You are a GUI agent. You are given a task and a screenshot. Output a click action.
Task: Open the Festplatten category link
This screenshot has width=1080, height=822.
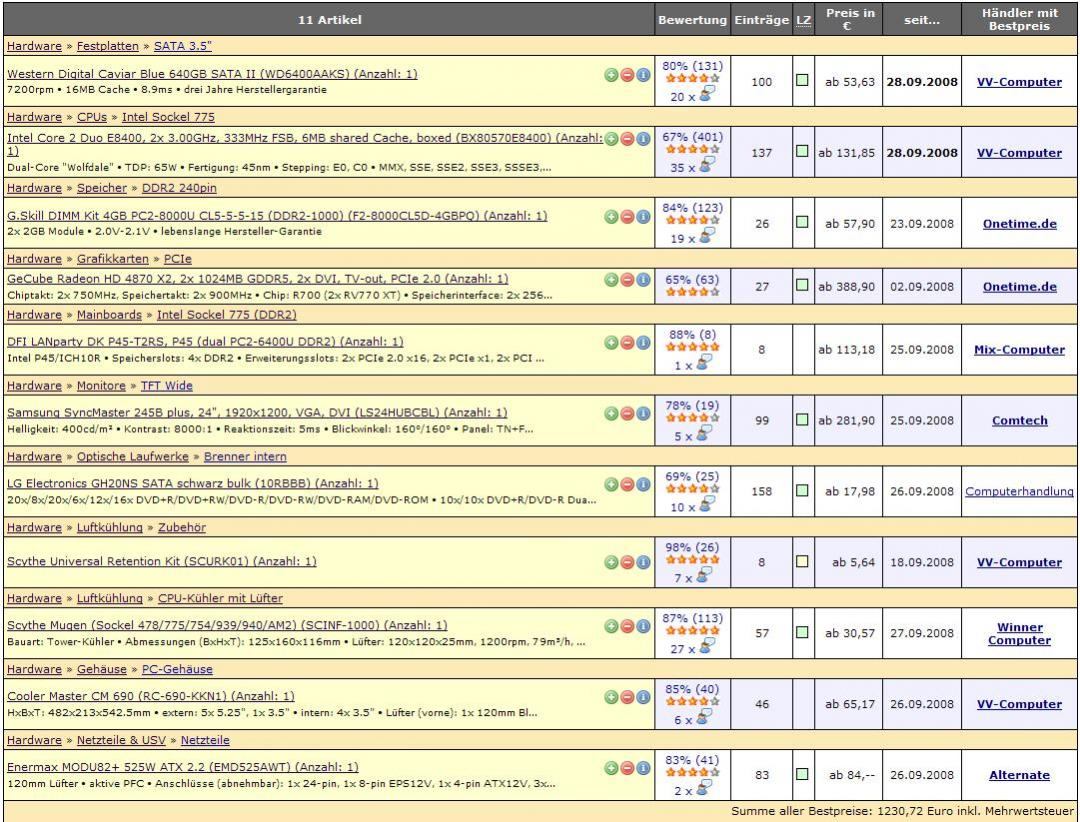click(107, 46)
